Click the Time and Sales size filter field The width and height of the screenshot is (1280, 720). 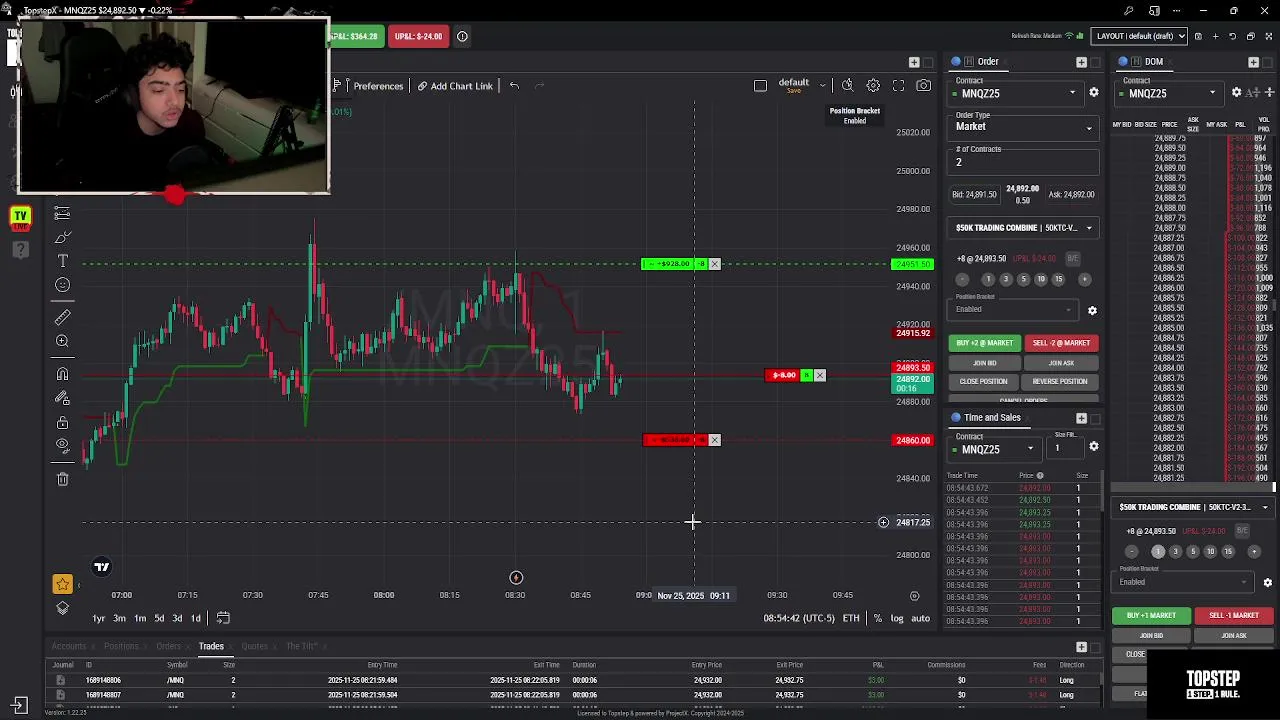click(1064, 448)
